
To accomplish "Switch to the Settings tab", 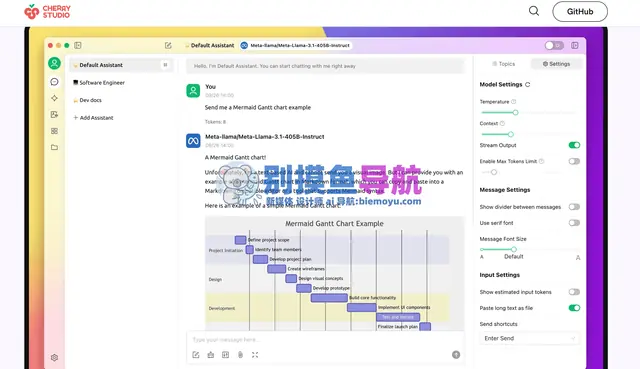I will [x=556, y=64].
